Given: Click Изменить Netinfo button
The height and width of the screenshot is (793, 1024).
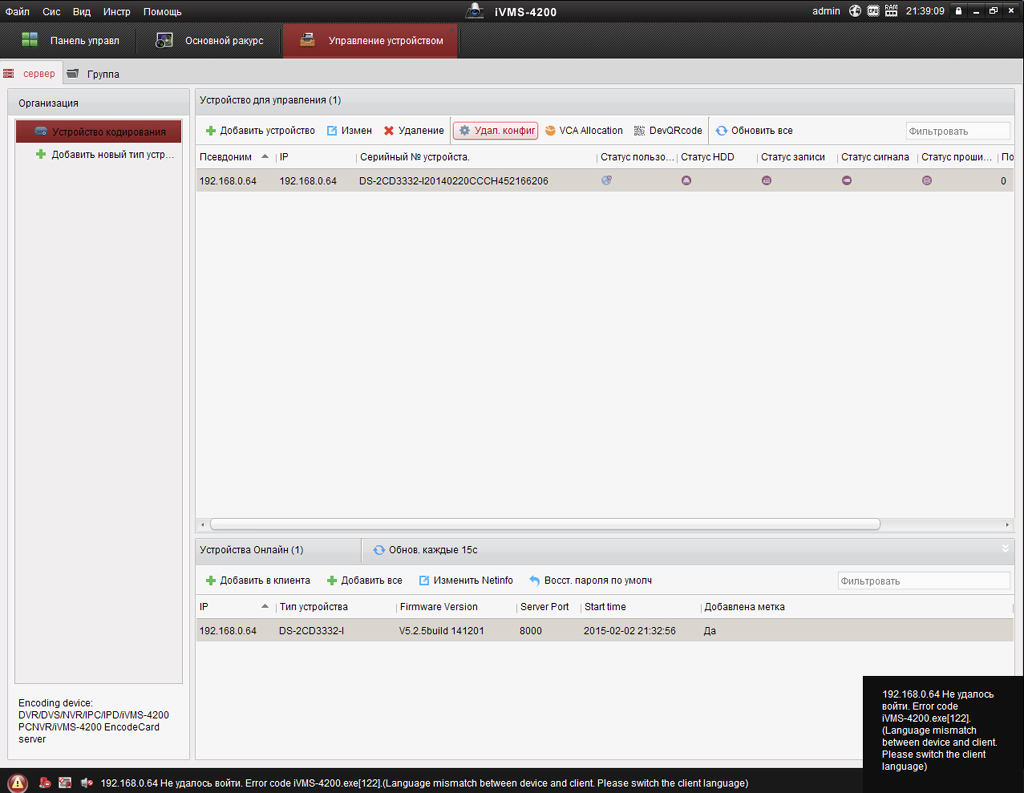Looking at the screenshot, I should (466, 580).
